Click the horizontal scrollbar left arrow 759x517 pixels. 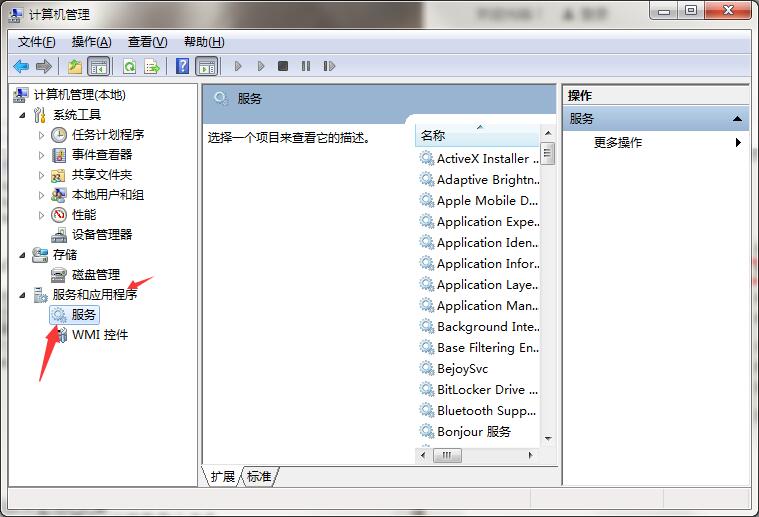(x=424, y=455)
